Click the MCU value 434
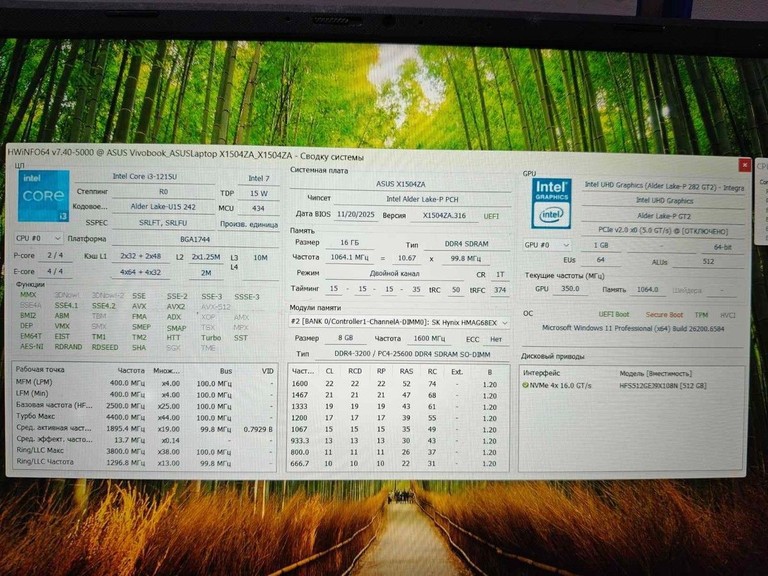Screen dimensions: 768x576 258,209
